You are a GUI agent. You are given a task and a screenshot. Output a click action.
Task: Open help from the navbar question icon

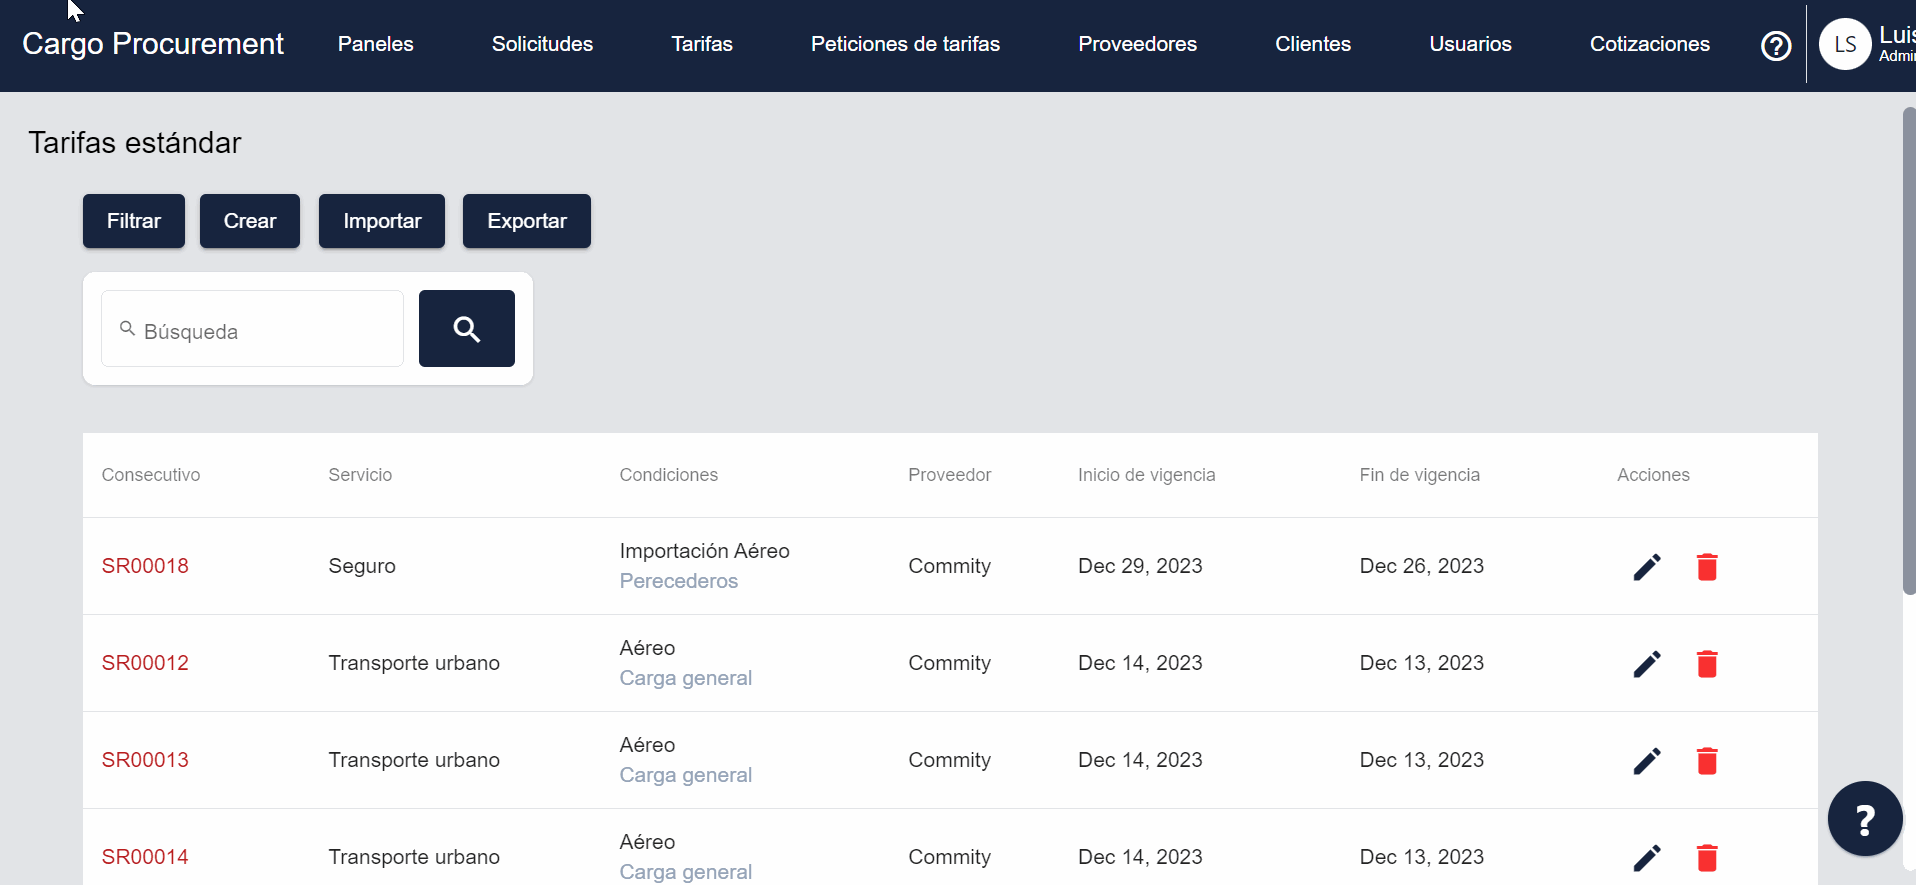click(1775, 46)
